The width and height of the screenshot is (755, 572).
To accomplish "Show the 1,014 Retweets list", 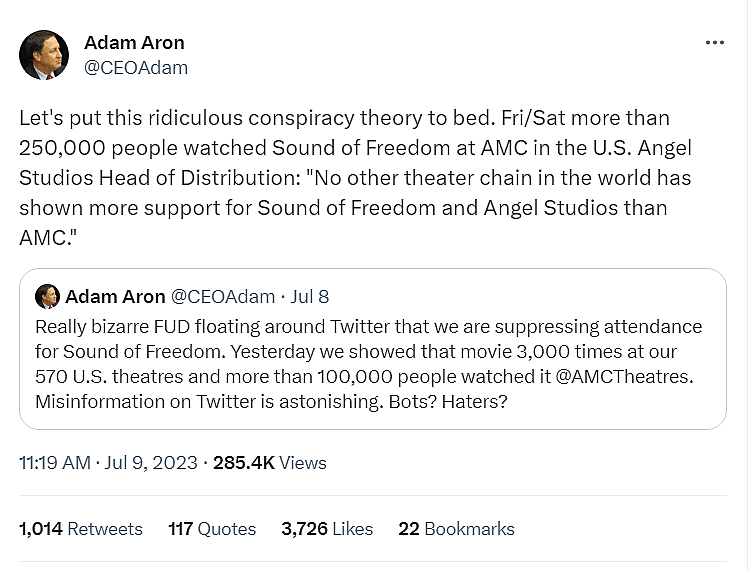I will coord(81,529).
